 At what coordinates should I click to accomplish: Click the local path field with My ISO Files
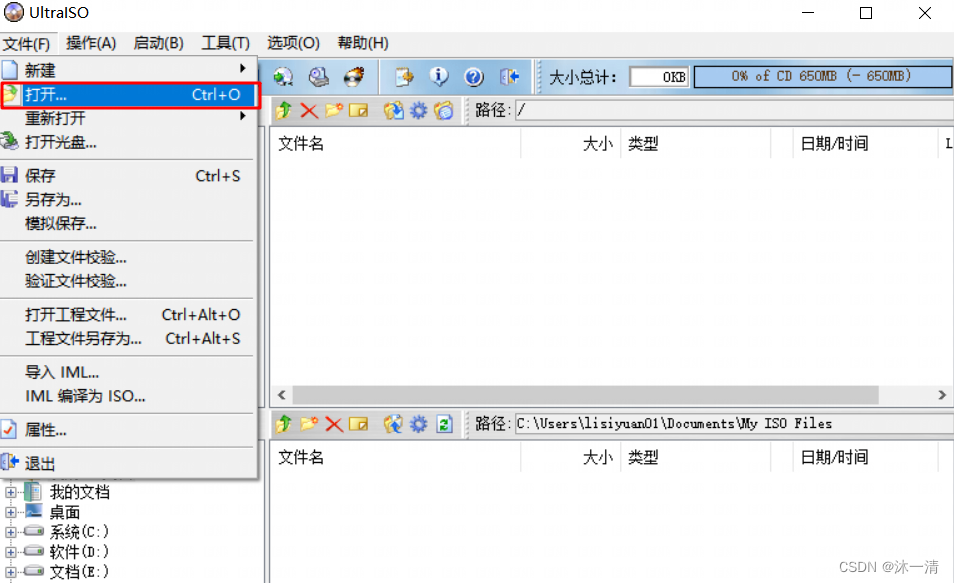734,424
